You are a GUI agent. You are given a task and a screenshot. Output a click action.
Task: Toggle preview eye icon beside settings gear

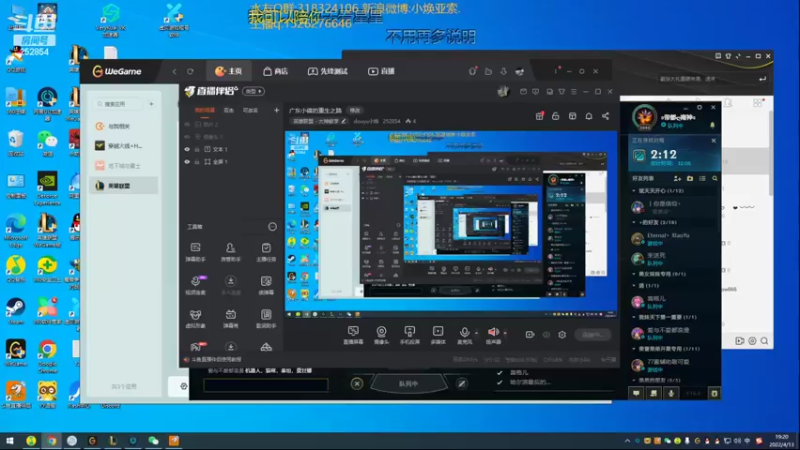pos(546,335)
